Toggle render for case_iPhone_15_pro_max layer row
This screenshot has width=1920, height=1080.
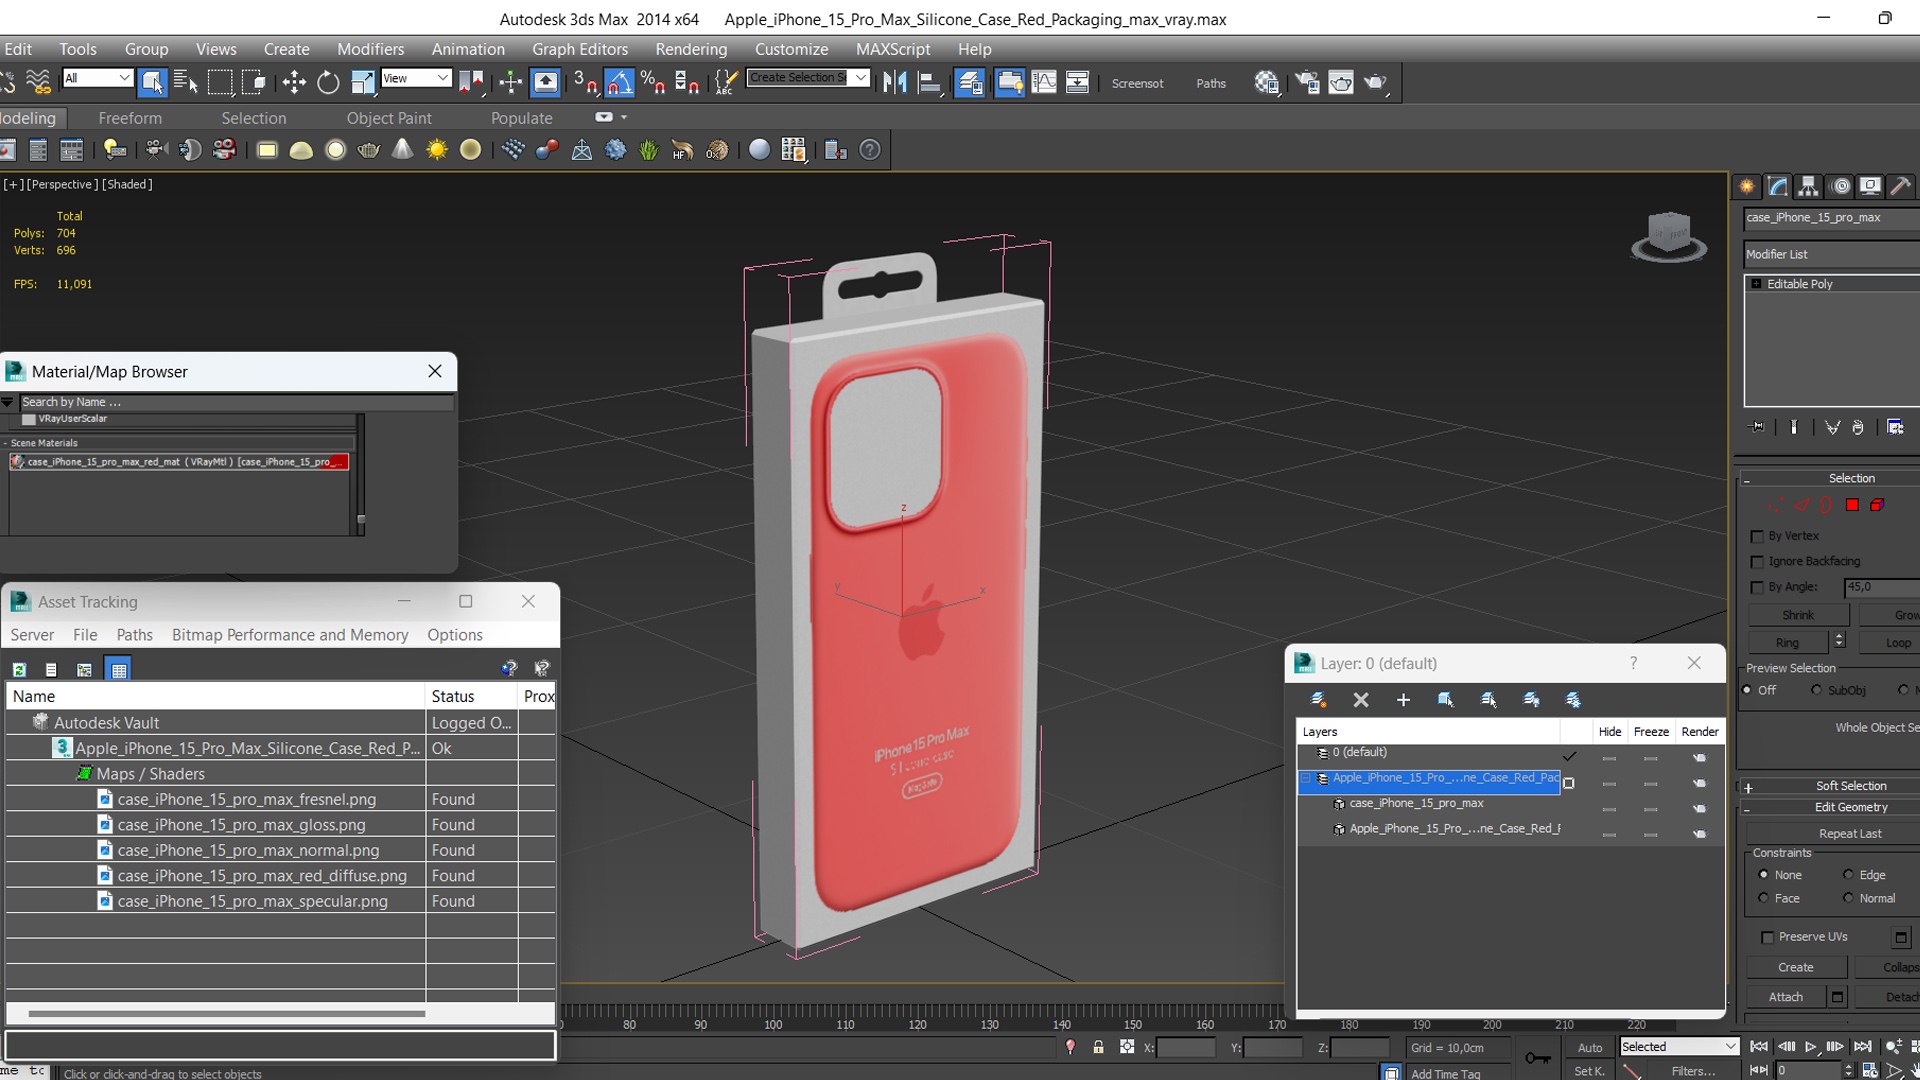(1699, 809)
